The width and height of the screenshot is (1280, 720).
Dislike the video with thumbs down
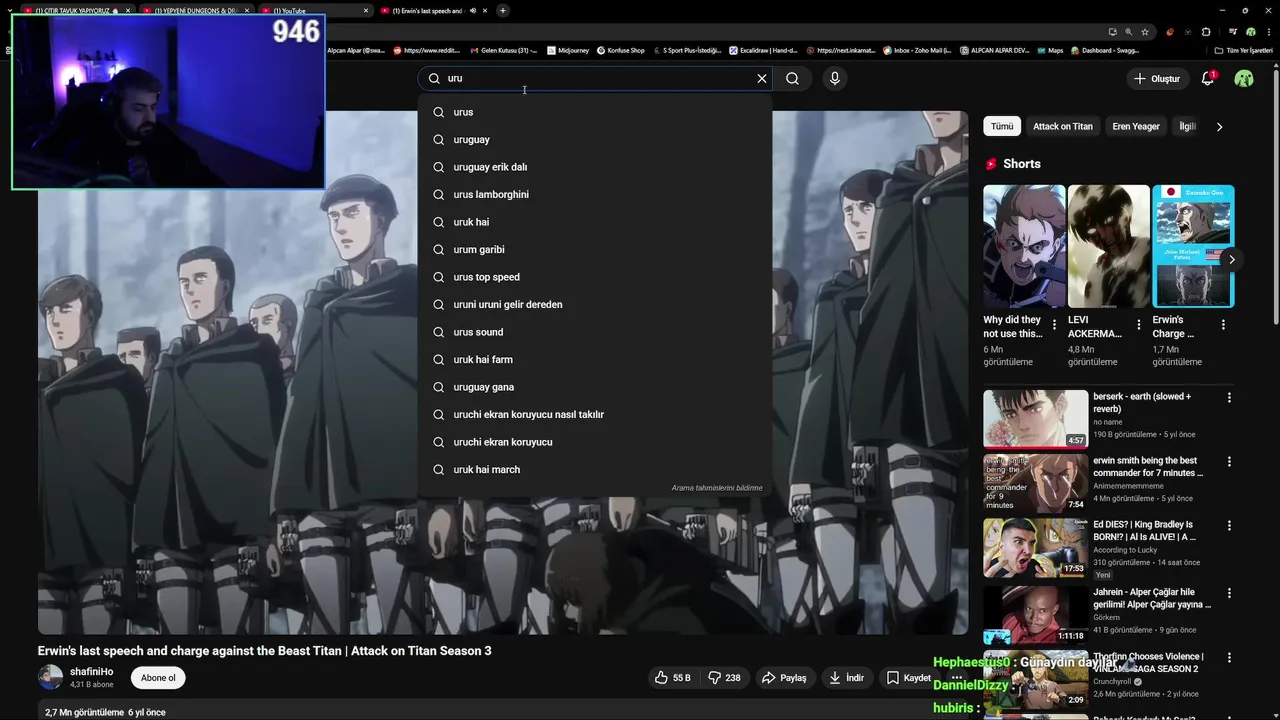coord(726,678)
